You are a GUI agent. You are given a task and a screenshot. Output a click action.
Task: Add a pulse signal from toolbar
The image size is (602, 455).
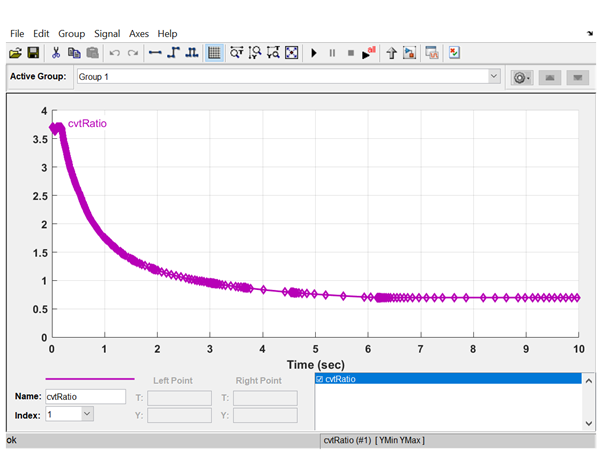click(191, 53)
